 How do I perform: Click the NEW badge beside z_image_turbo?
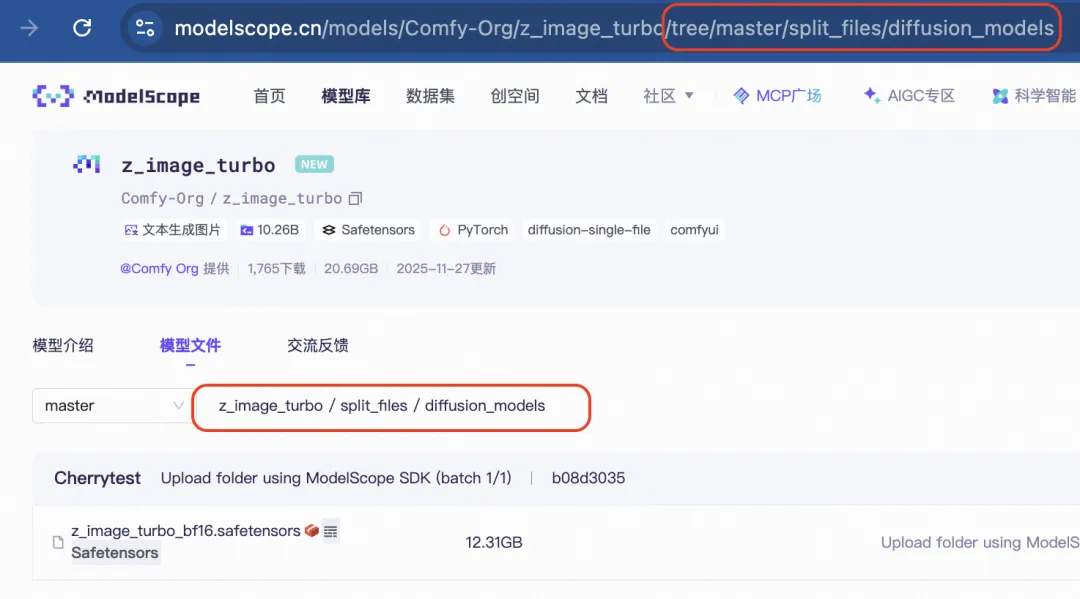(x=314, y=165)
